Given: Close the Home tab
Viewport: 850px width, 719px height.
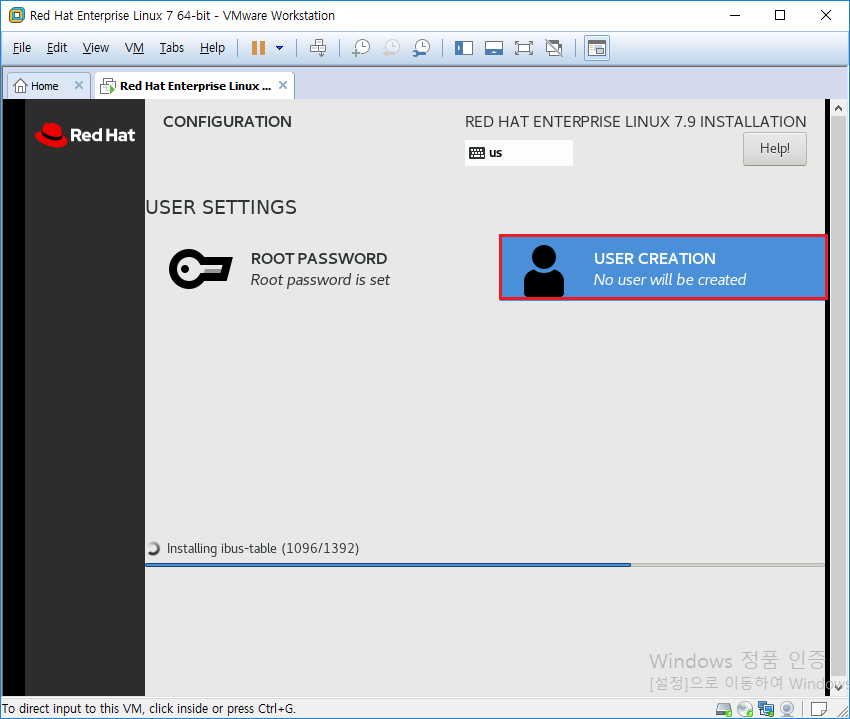Looking at the screenshot, I should (79, 85).
